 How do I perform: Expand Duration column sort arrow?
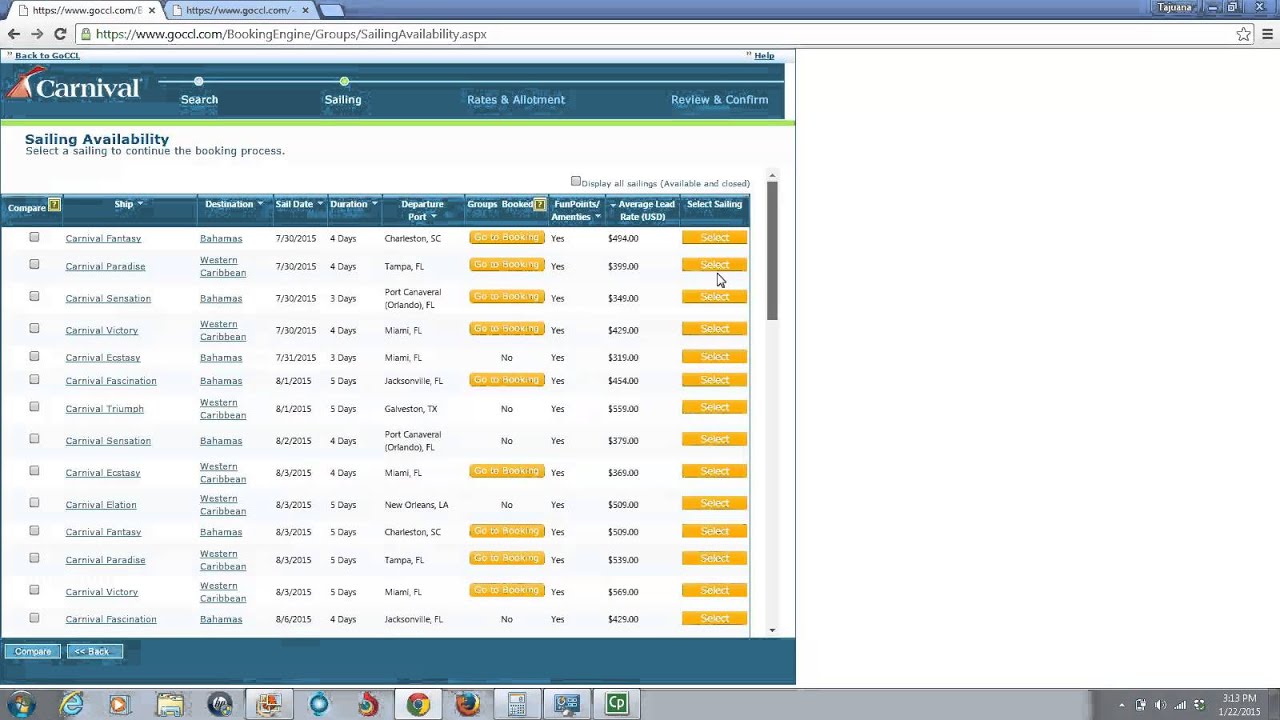pyautogui.click(x=375, y=204)
